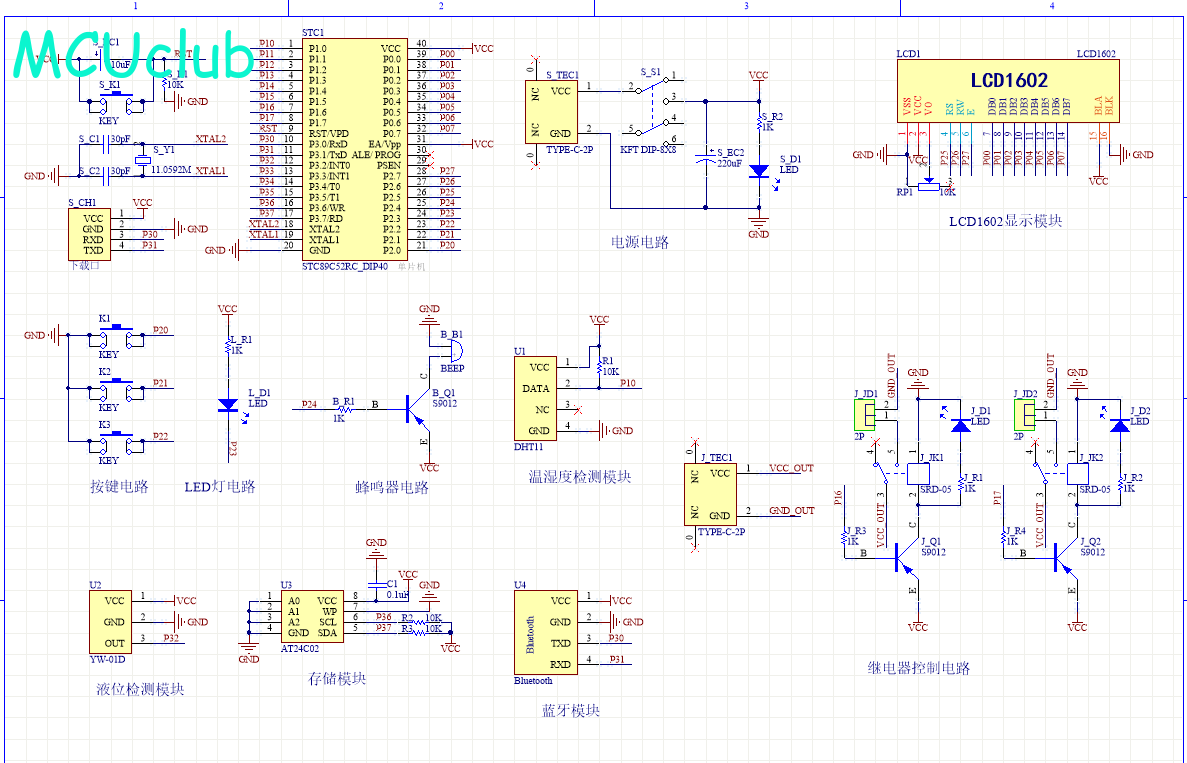This screenshot has width=1187, height=763.
Task: Select the YW-01D liquid level sensor U2
Action: [109, 621]
